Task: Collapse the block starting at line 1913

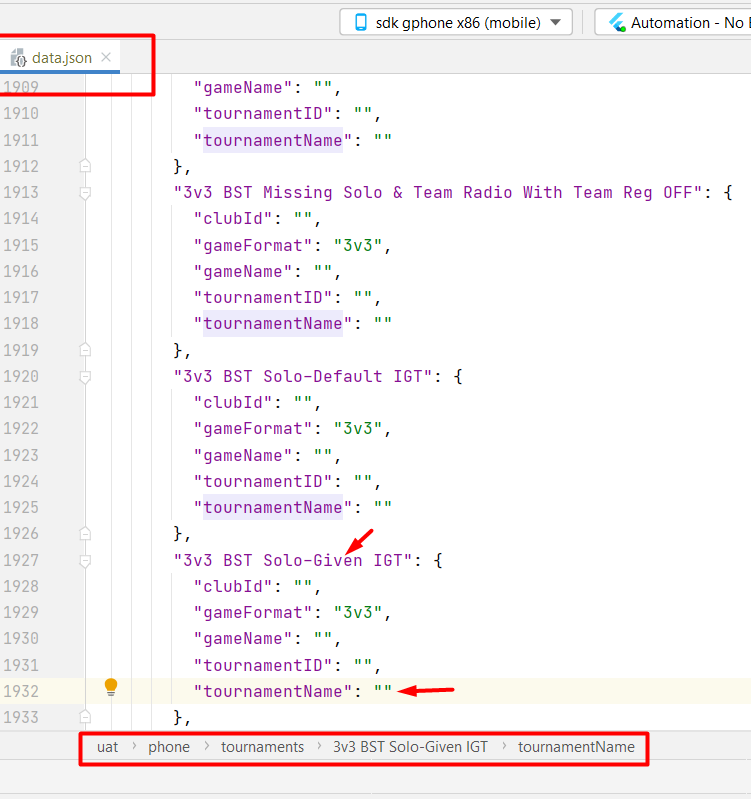Action: (85, 193)
